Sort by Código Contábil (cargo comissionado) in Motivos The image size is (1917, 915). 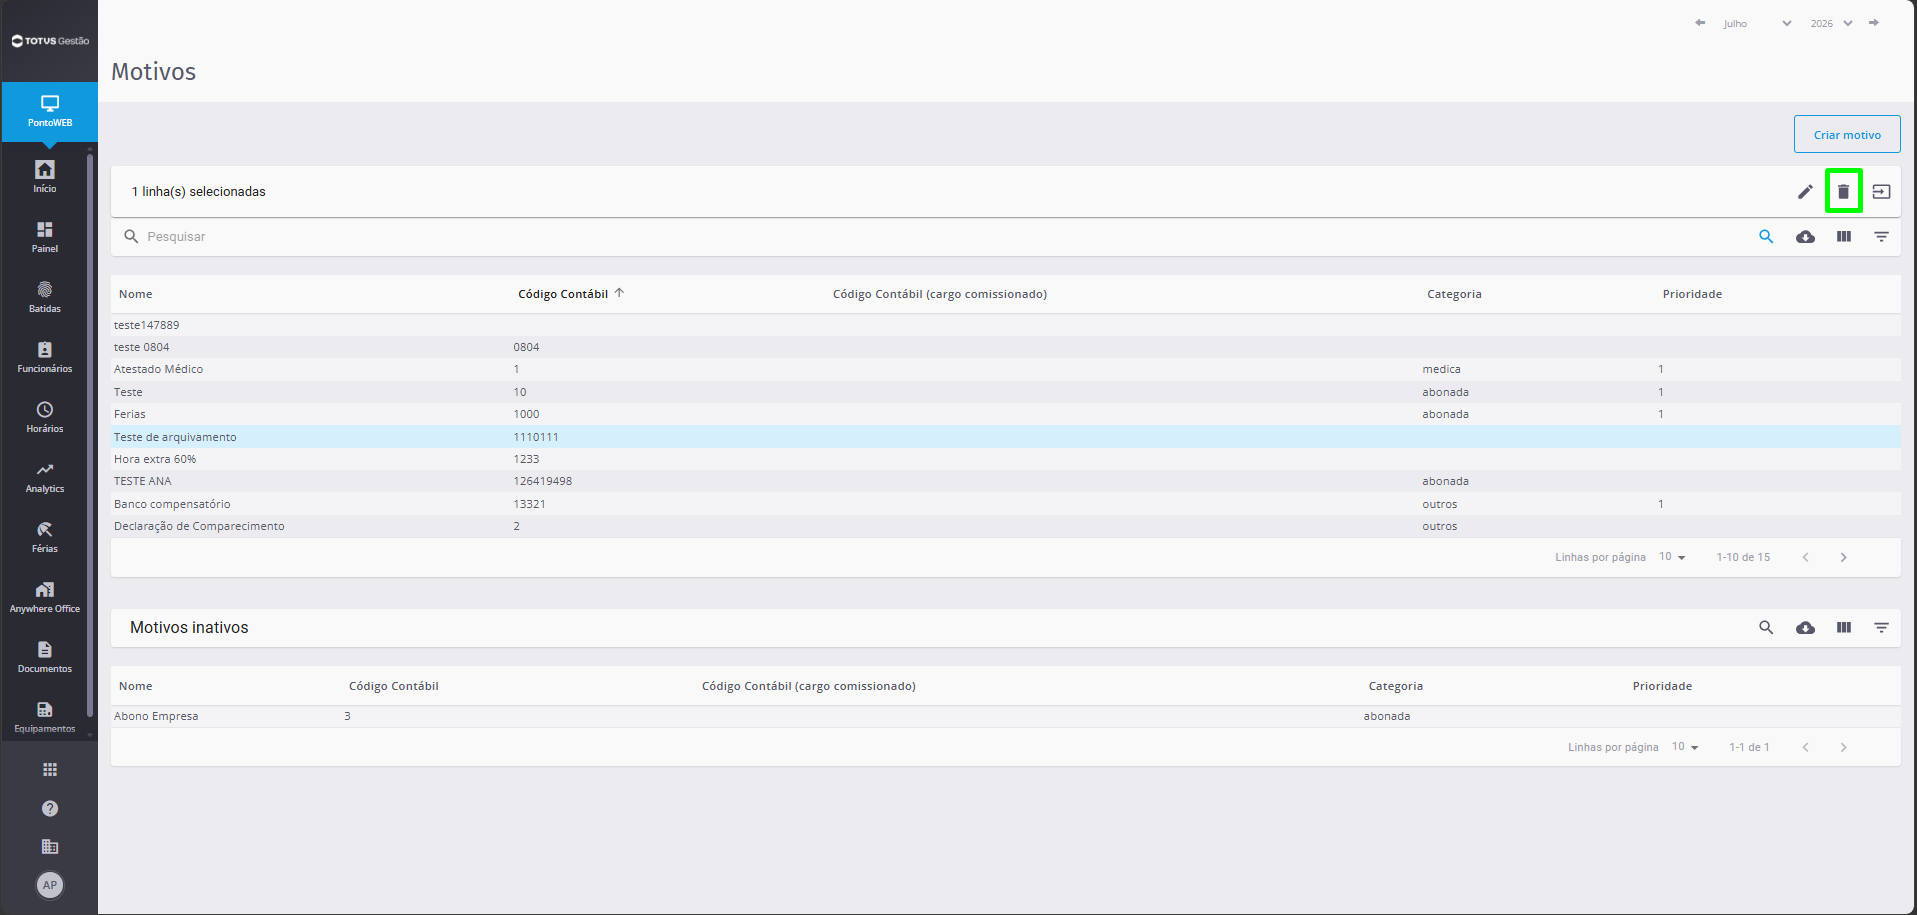click(940, 294)
